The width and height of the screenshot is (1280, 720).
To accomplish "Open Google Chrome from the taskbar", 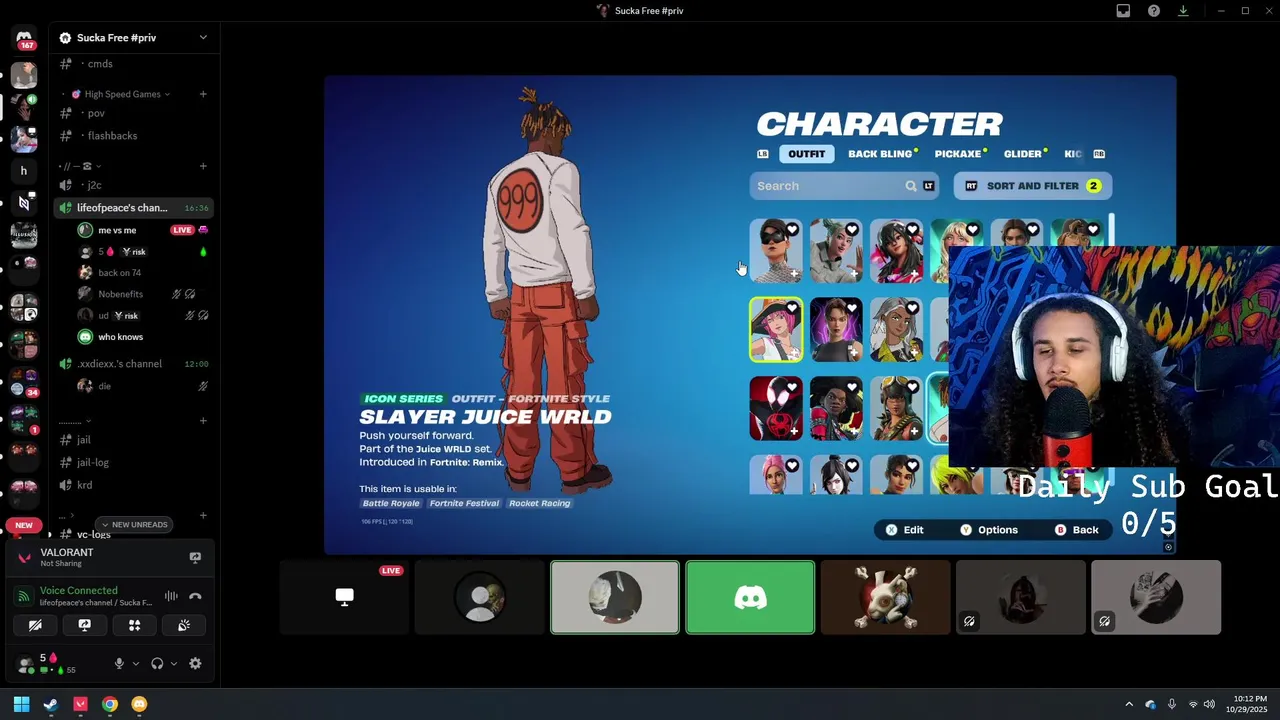I will click(110, 704).
